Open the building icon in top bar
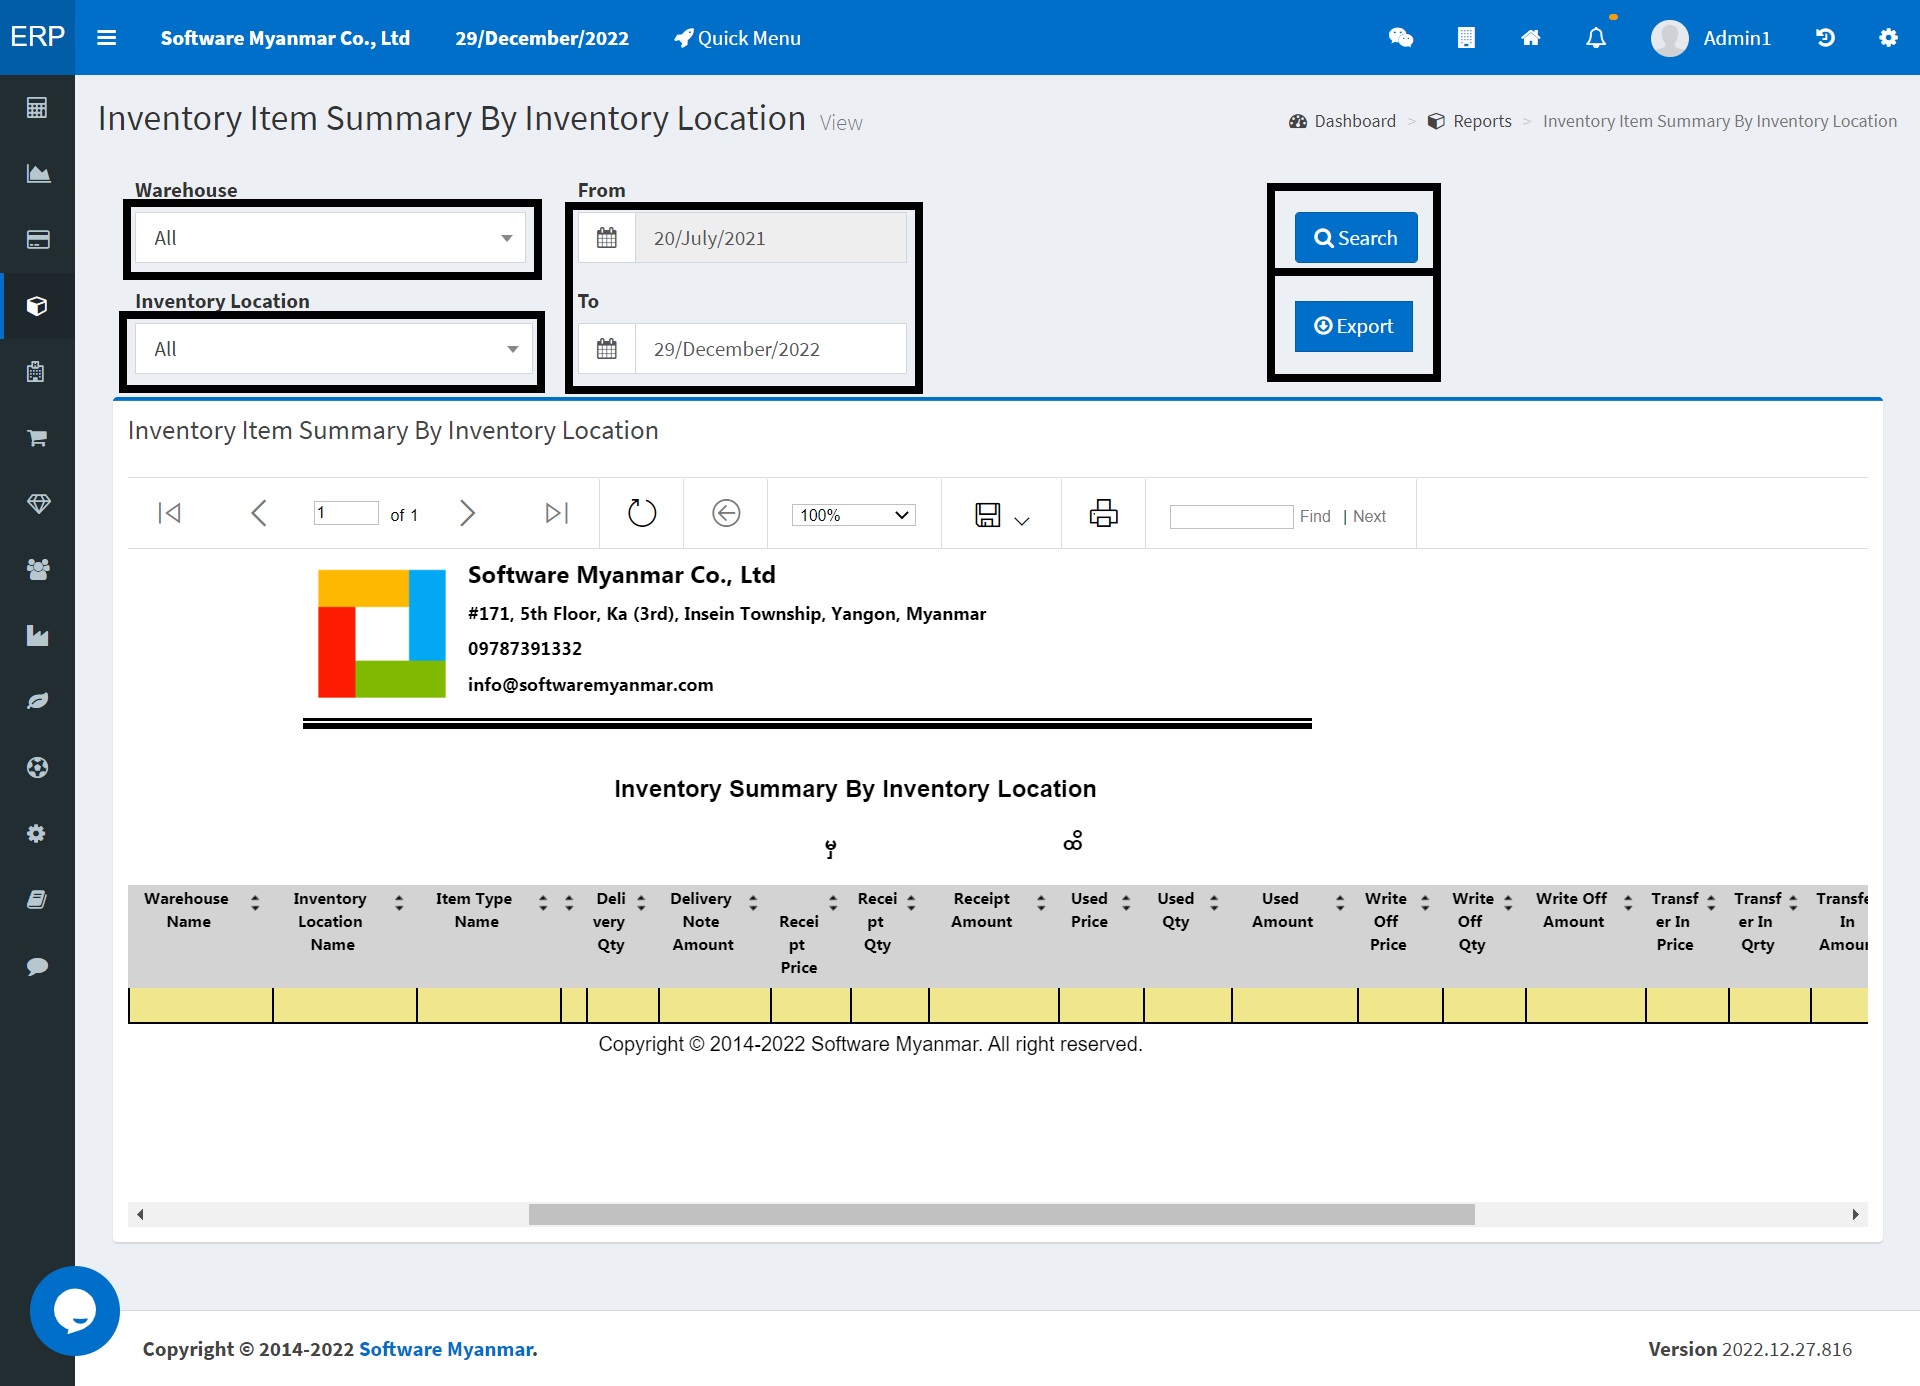Viewport: 1920px width, 1386px height. [x=1466, y=38]
